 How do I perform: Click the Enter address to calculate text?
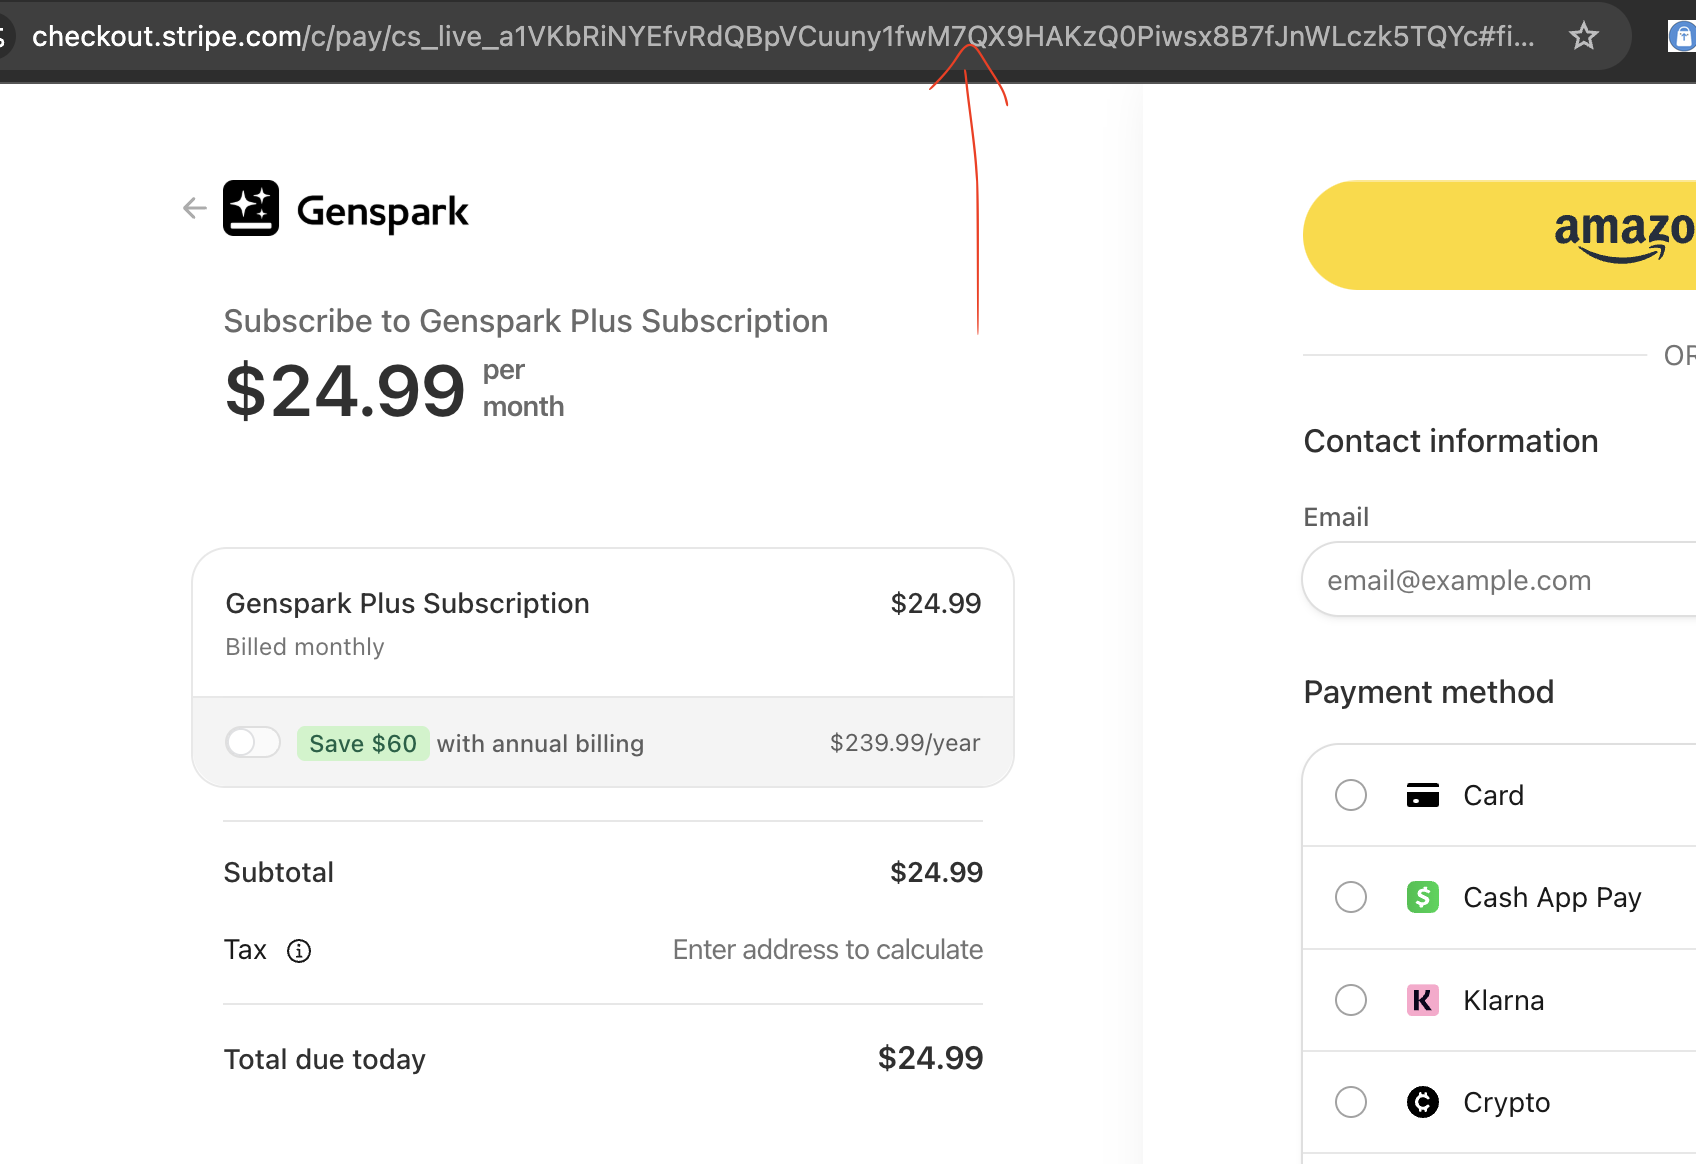click(827, 950)
